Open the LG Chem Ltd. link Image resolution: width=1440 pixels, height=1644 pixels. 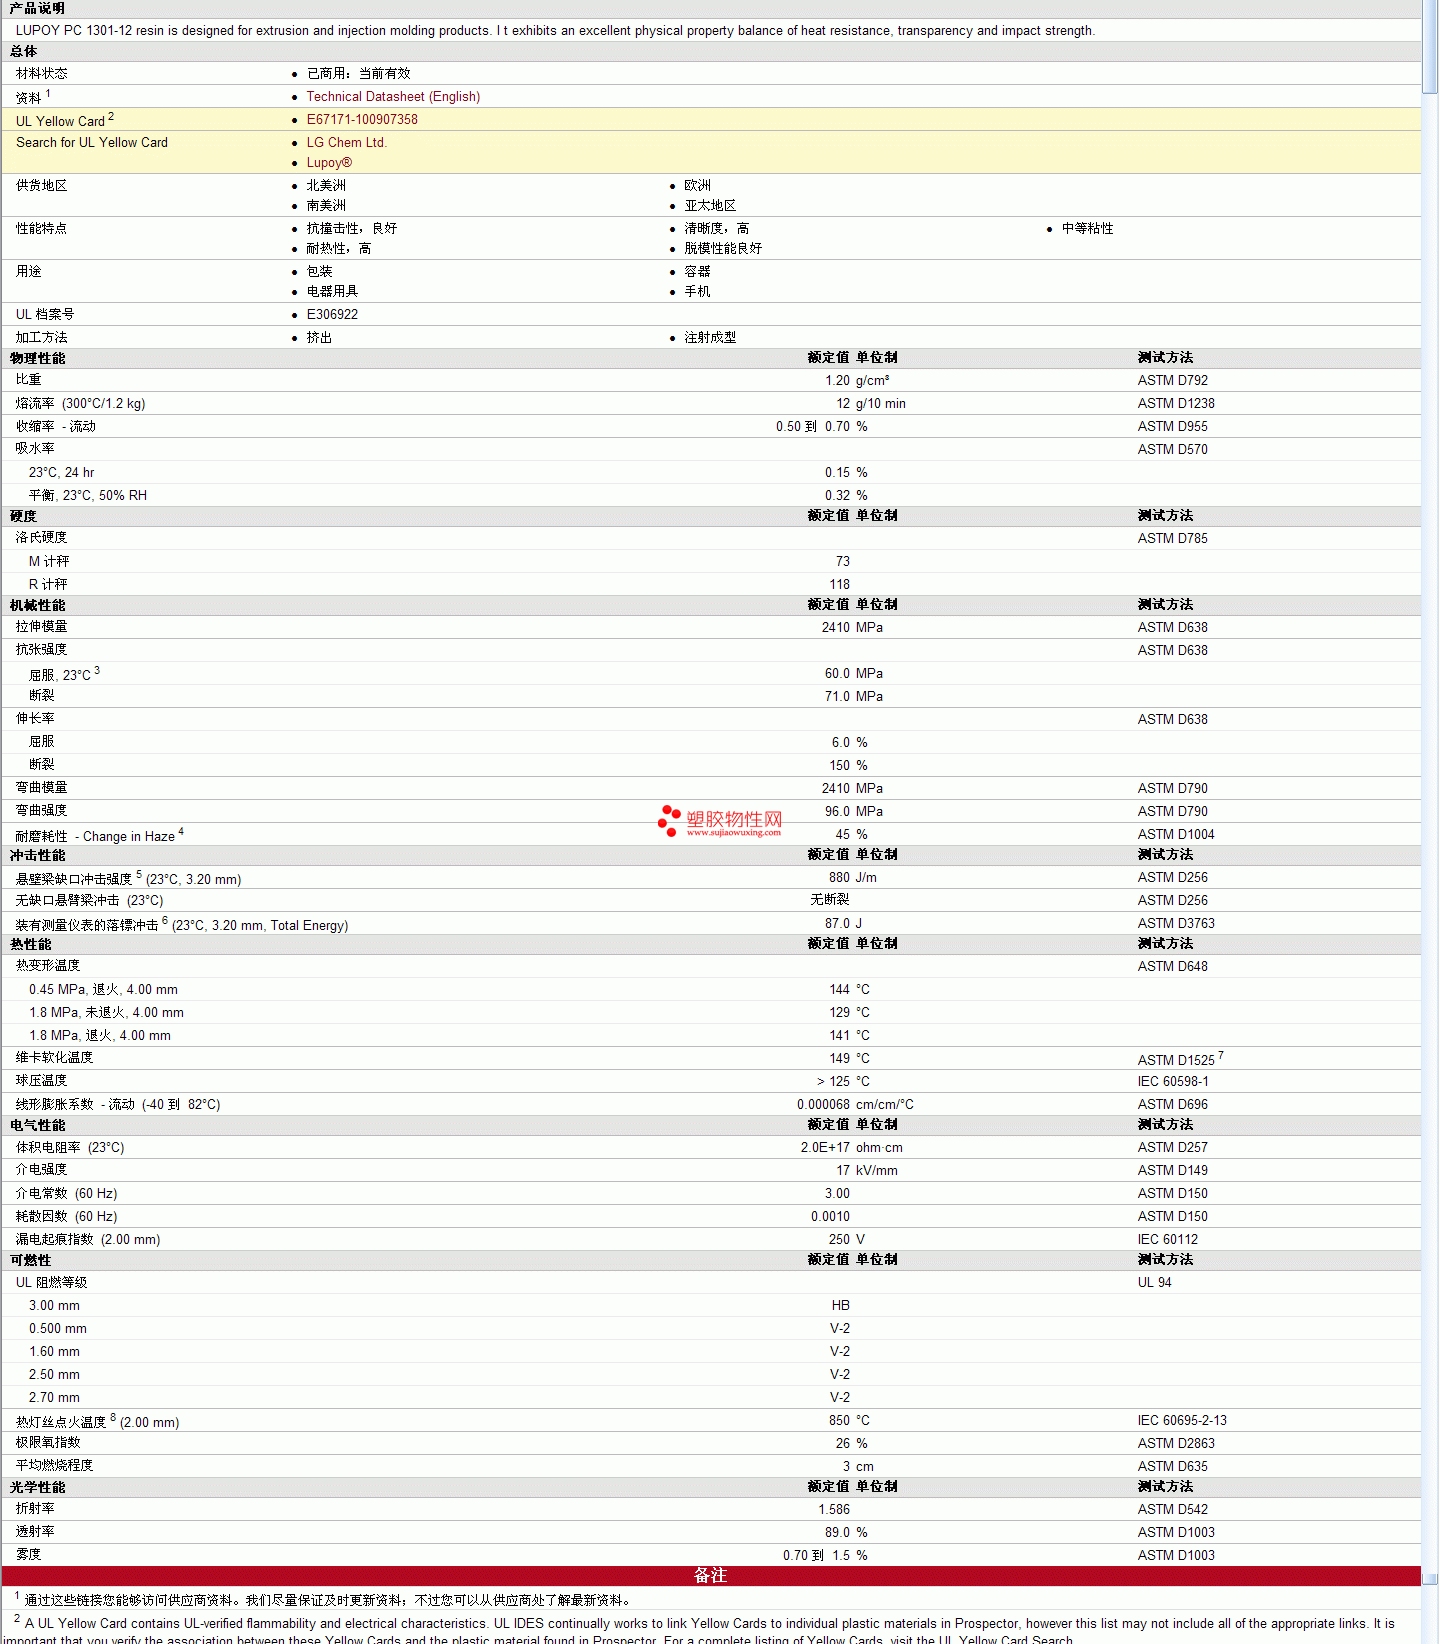click(346, 143)
